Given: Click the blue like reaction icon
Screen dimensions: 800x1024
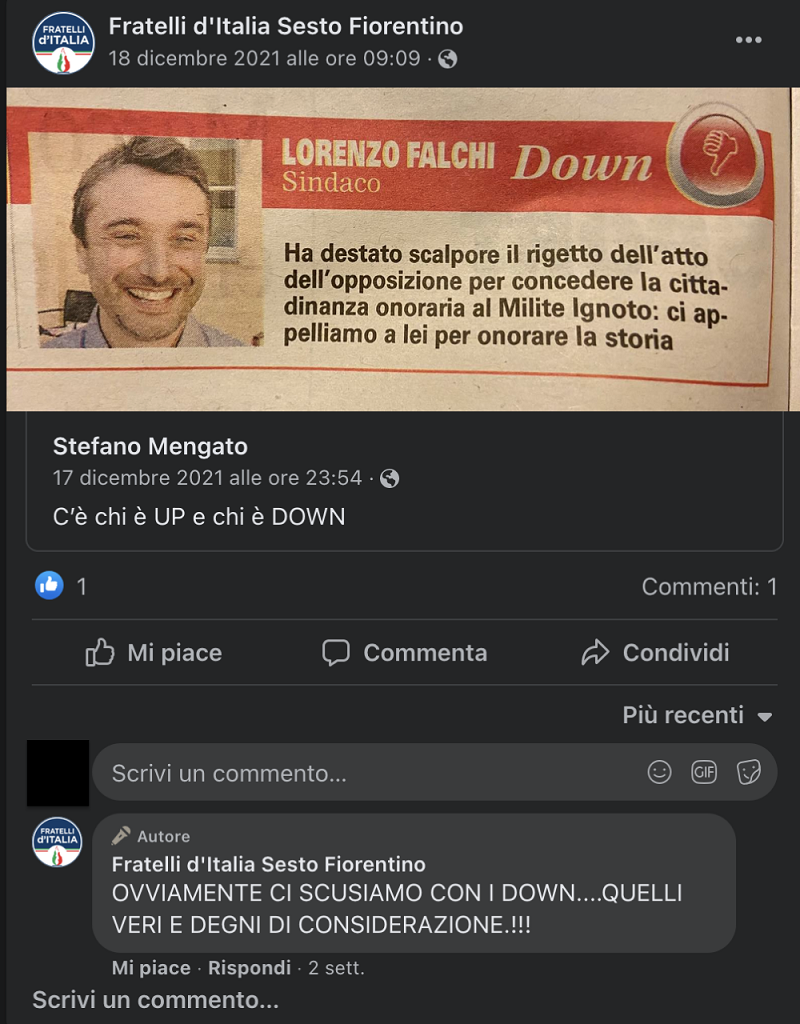Looking at the screenshot, I should point(49,585).
